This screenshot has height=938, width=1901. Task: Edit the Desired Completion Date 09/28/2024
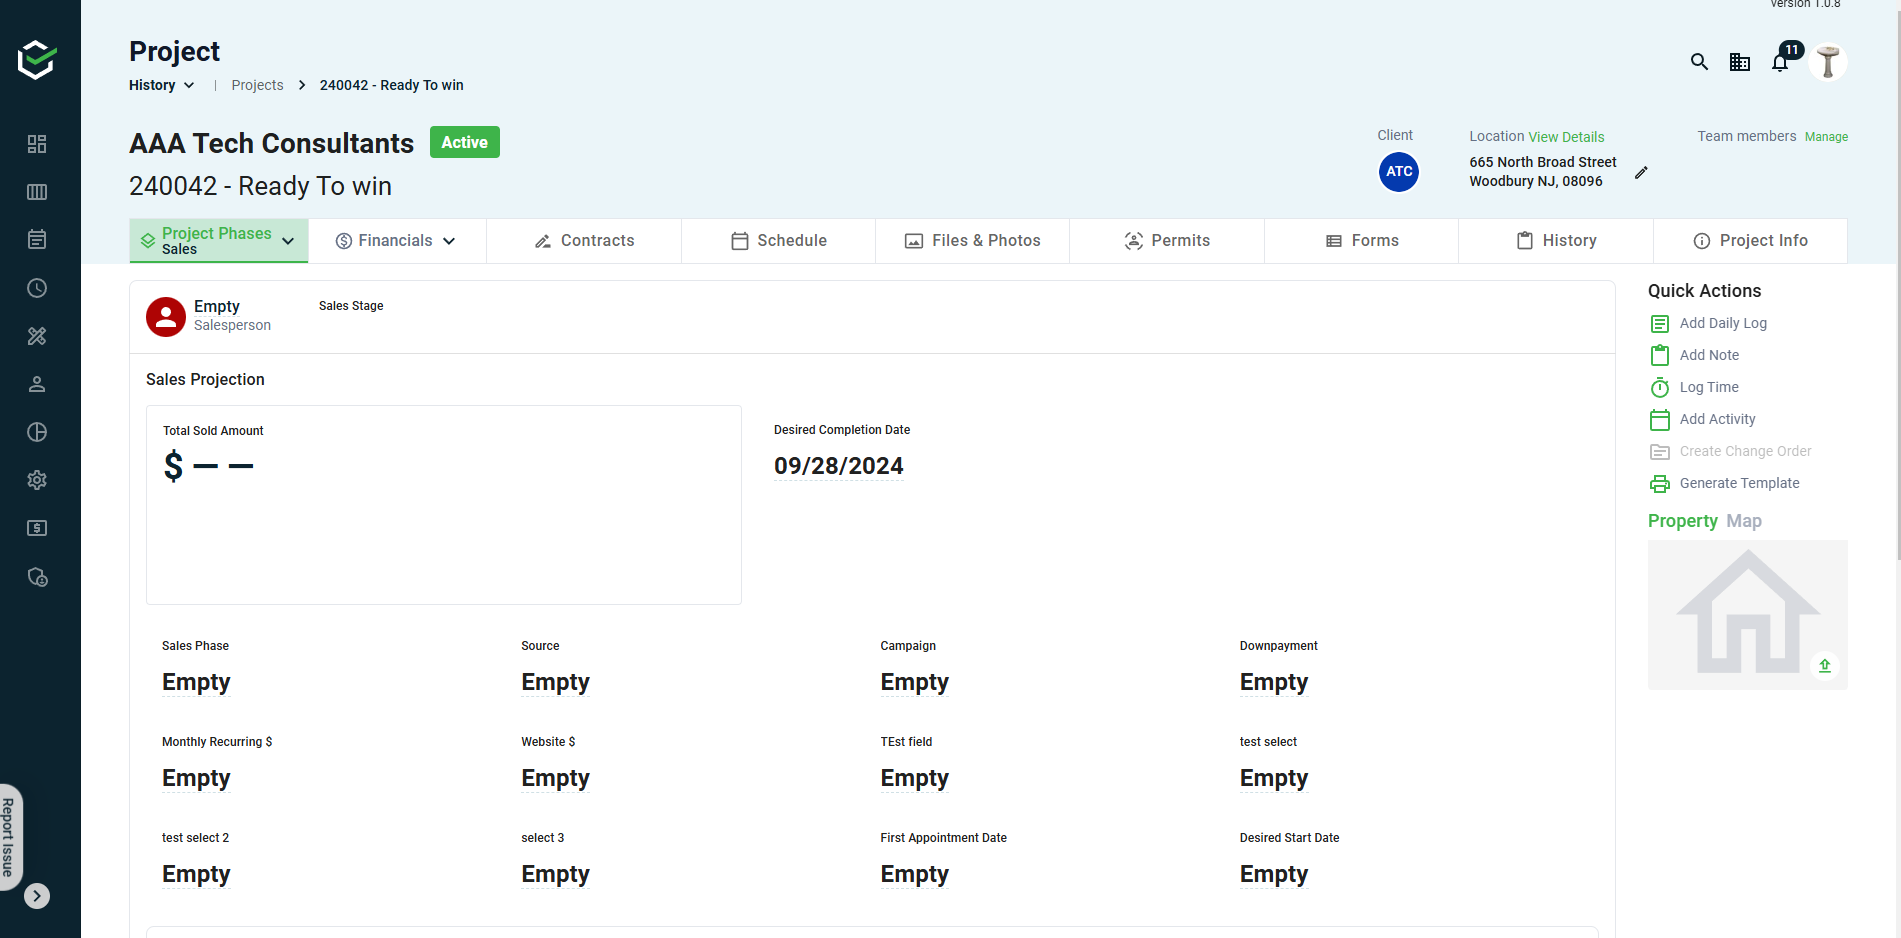(x=838, y=466)
